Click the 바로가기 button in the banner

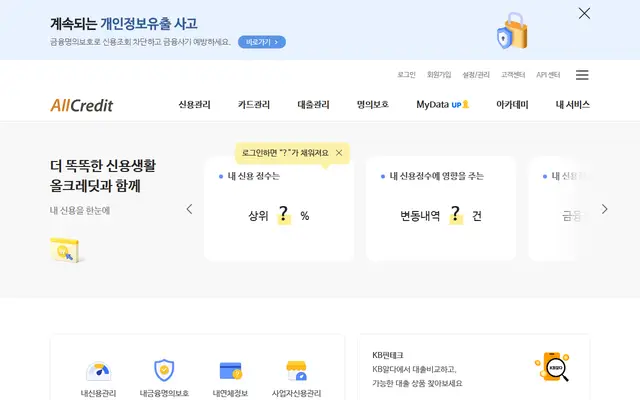click(262, 42)
